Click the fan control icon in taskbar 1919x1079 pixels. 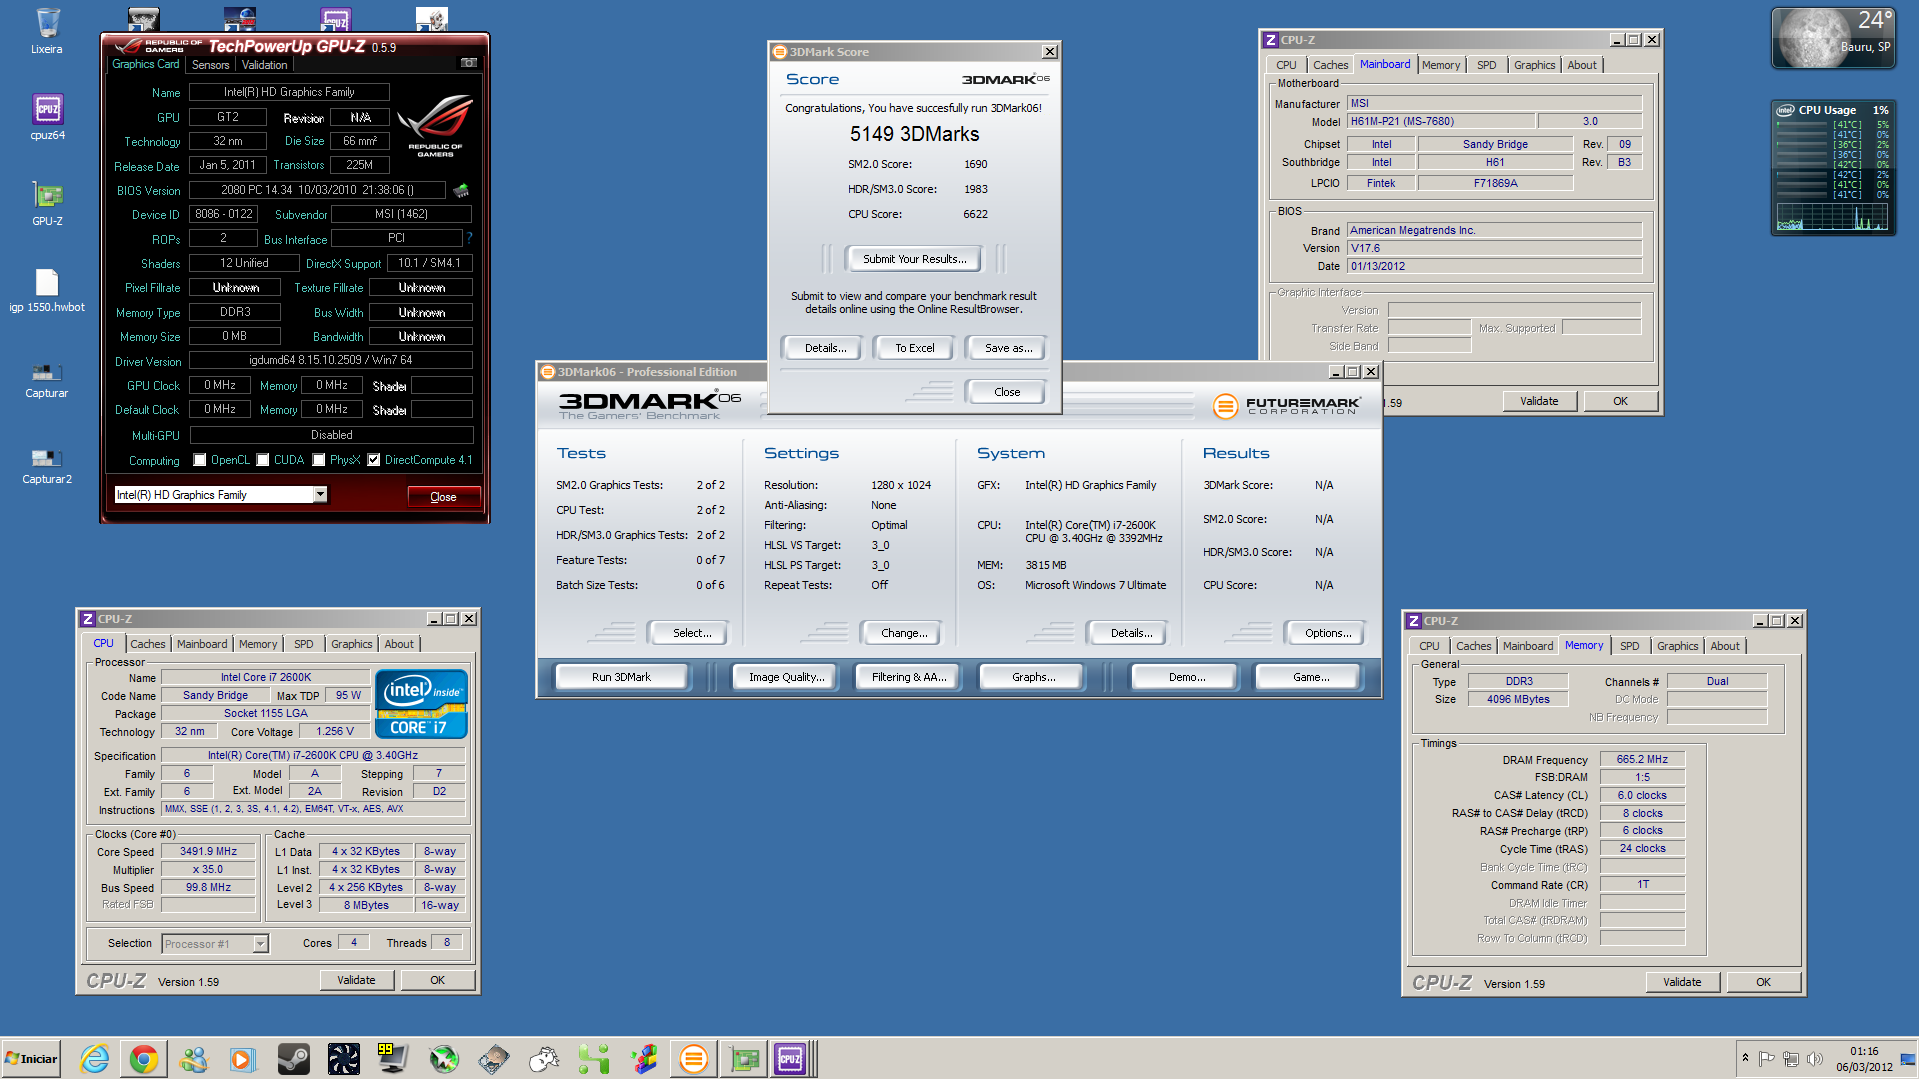[343, 1059]
